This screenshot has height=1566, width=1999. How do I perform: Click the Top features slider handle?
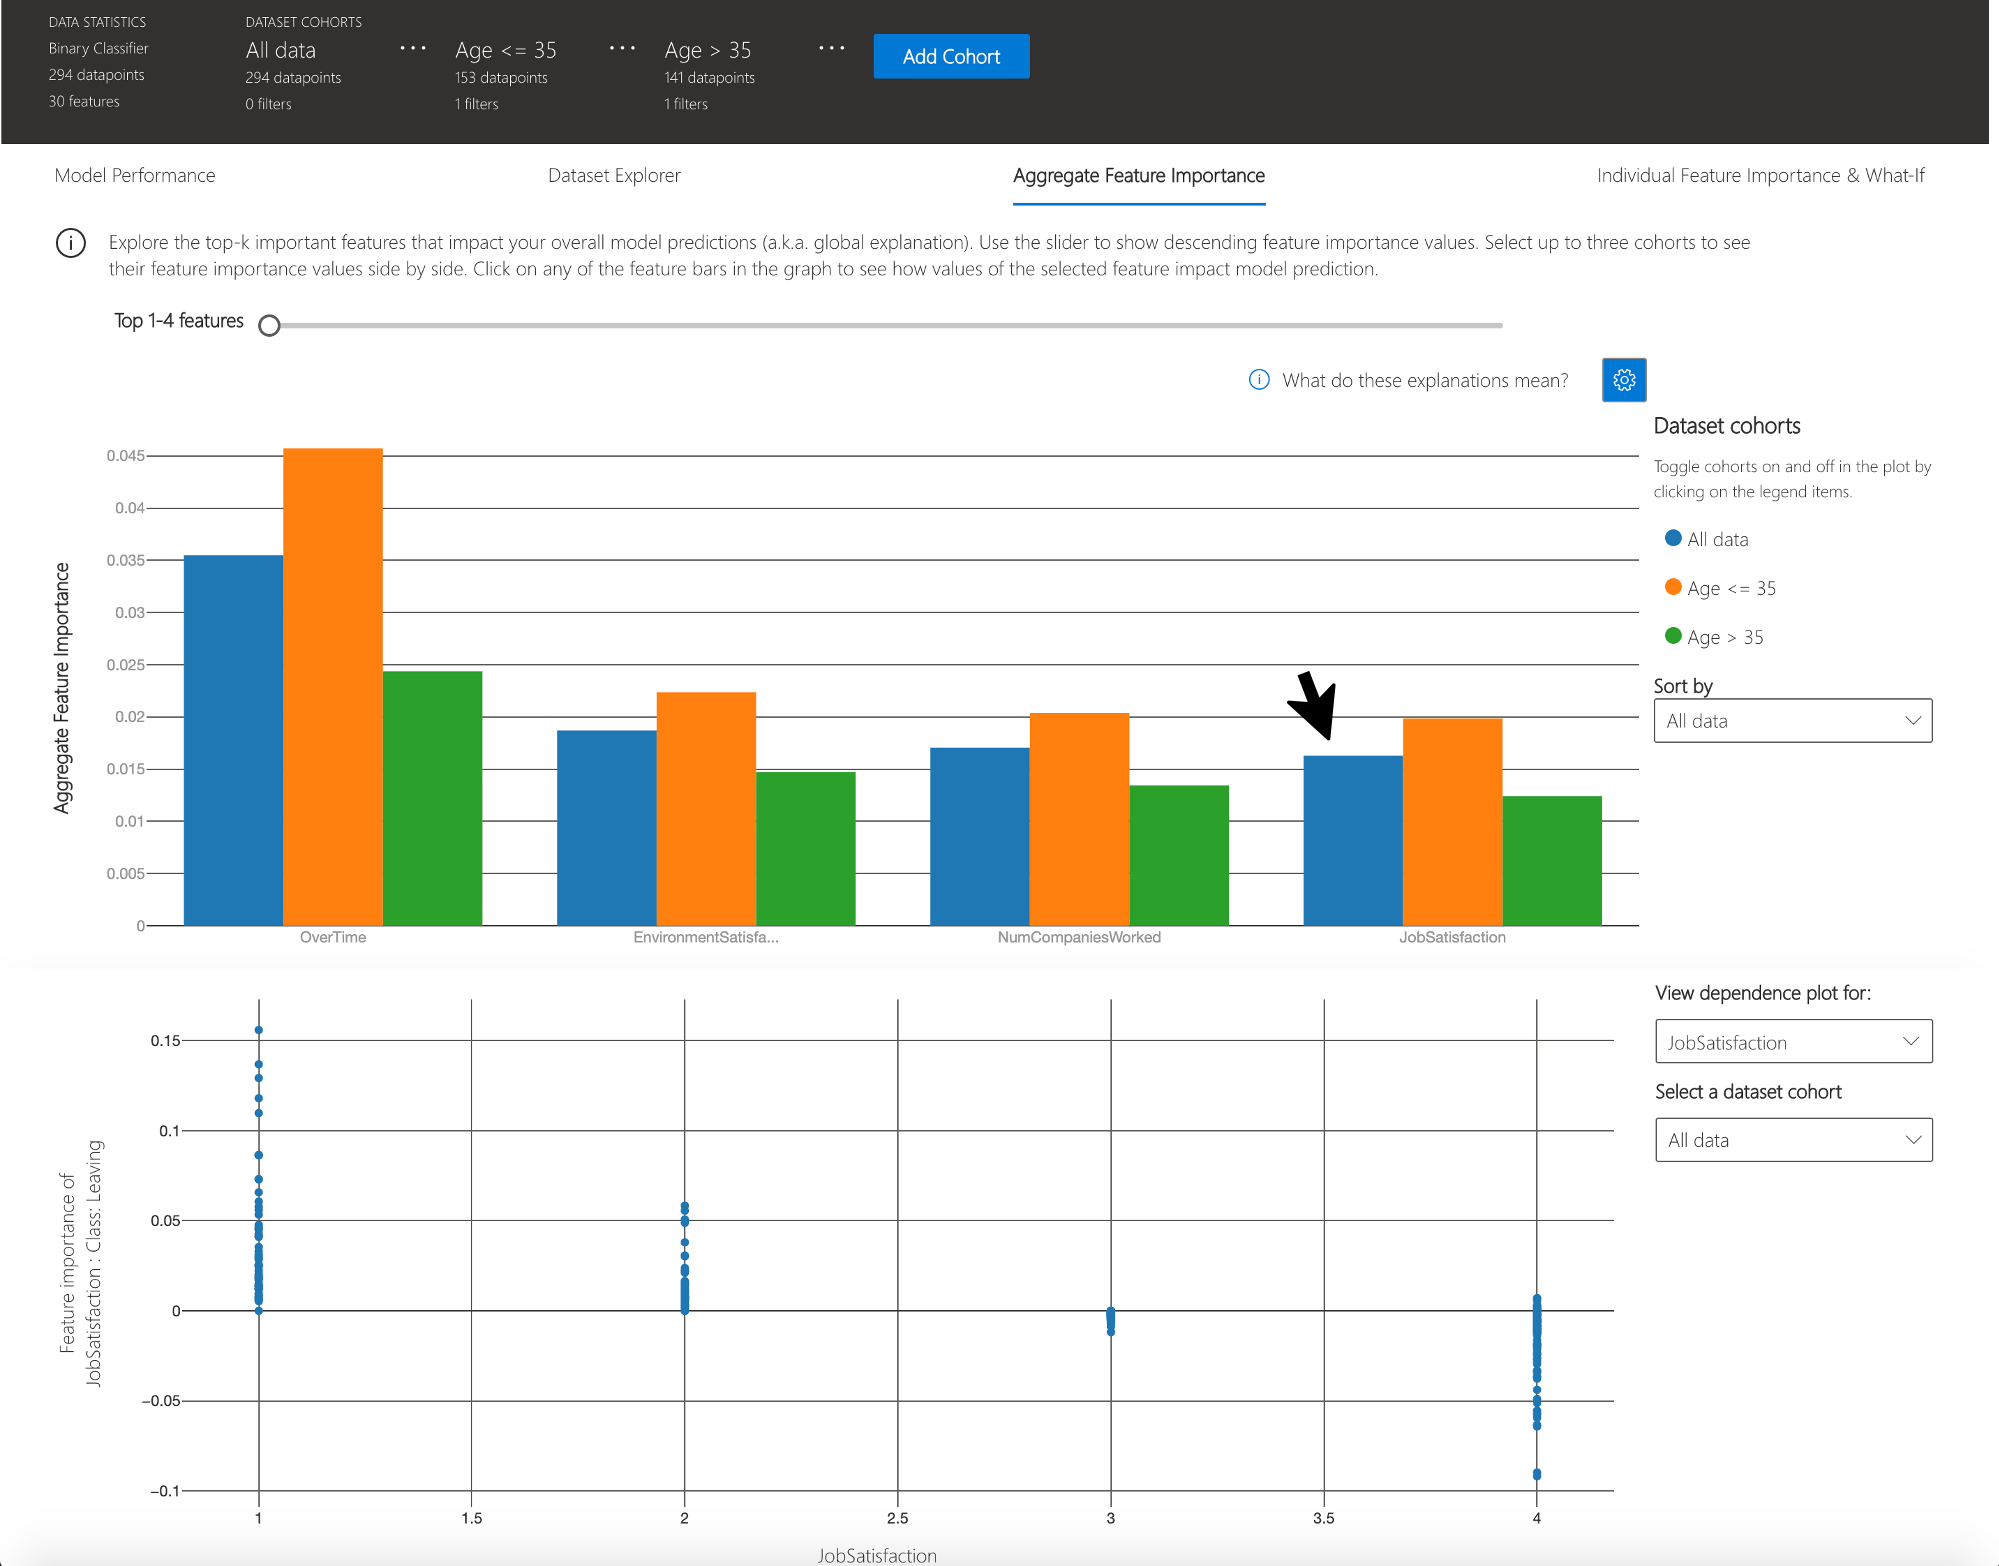point(269,326)
